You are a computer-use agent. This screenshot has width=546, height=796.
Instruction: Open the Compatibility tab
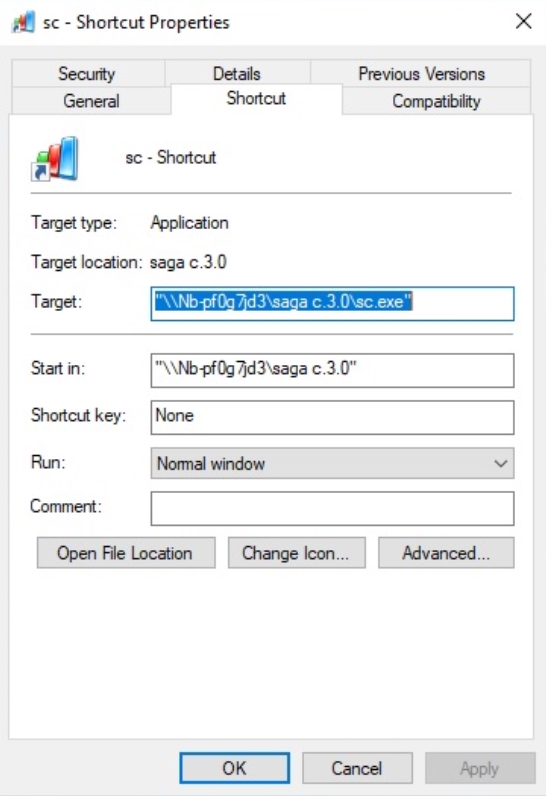coord(436,101)
